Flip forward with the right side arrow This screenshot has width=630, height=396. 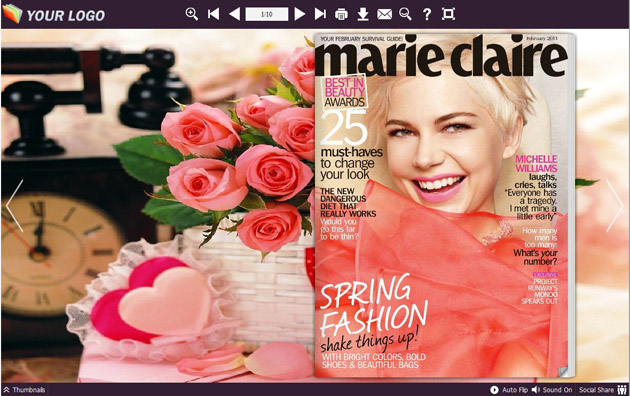[614, 206]
